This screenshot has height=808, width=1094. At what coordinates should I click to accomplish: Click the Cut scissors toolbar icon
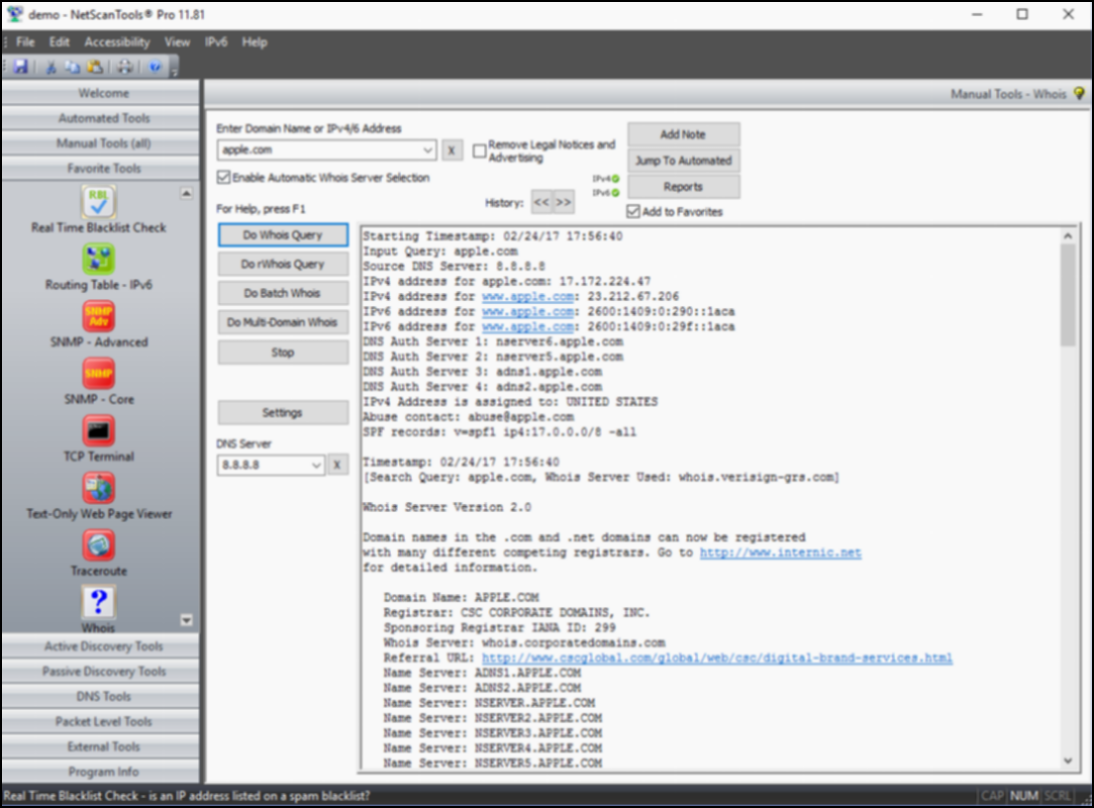point(51,67)
